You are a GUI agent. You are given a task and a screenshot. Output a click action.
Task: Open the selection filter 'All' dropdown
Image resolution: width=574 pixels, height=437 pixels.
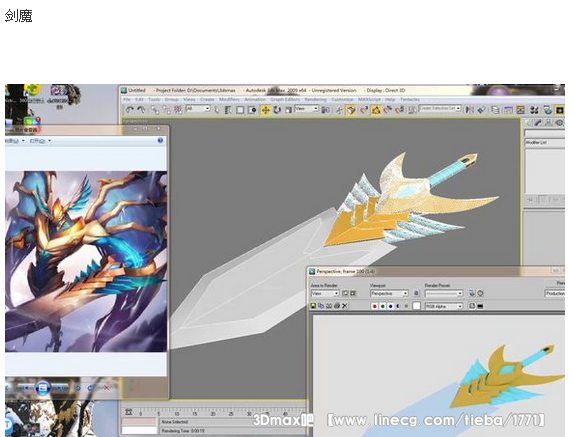[x=198, y=109]
